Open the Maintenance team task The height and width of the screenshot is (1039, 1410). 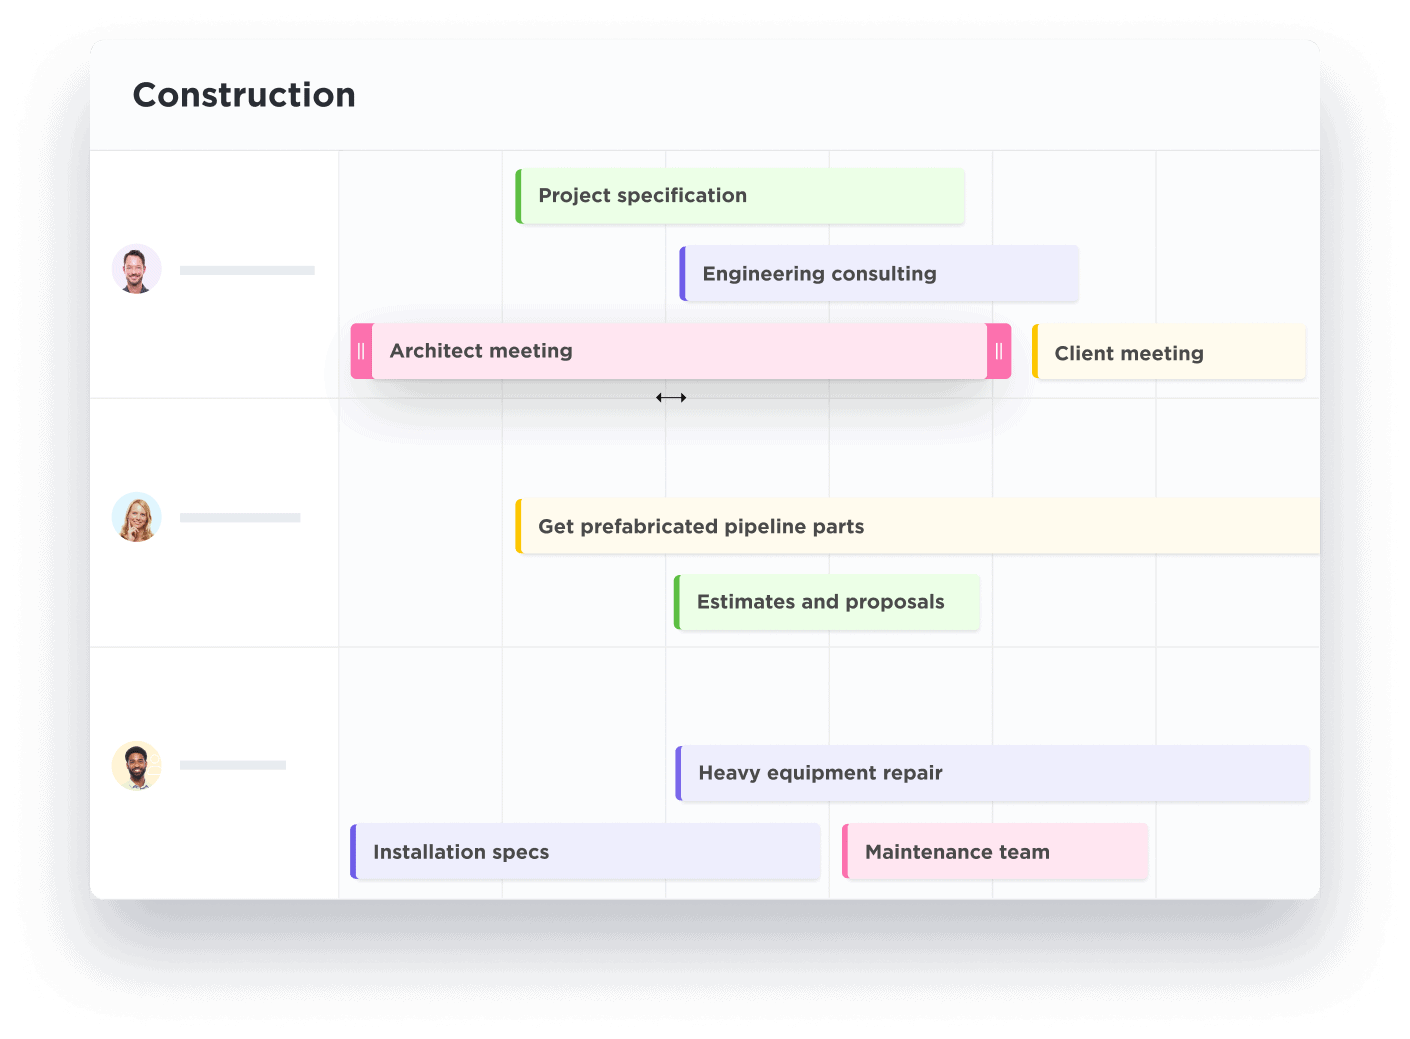(996, 852)
